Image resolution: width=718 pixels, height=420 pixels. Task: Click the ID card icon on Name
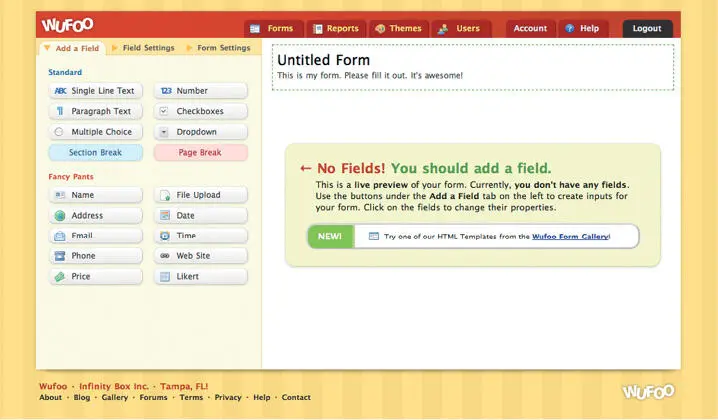(60, 195)
